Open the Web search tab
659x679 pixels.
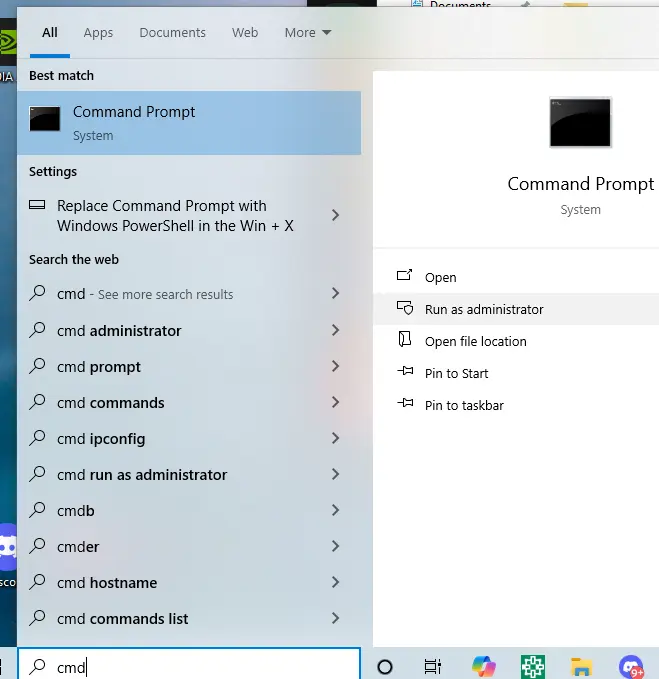245,33
